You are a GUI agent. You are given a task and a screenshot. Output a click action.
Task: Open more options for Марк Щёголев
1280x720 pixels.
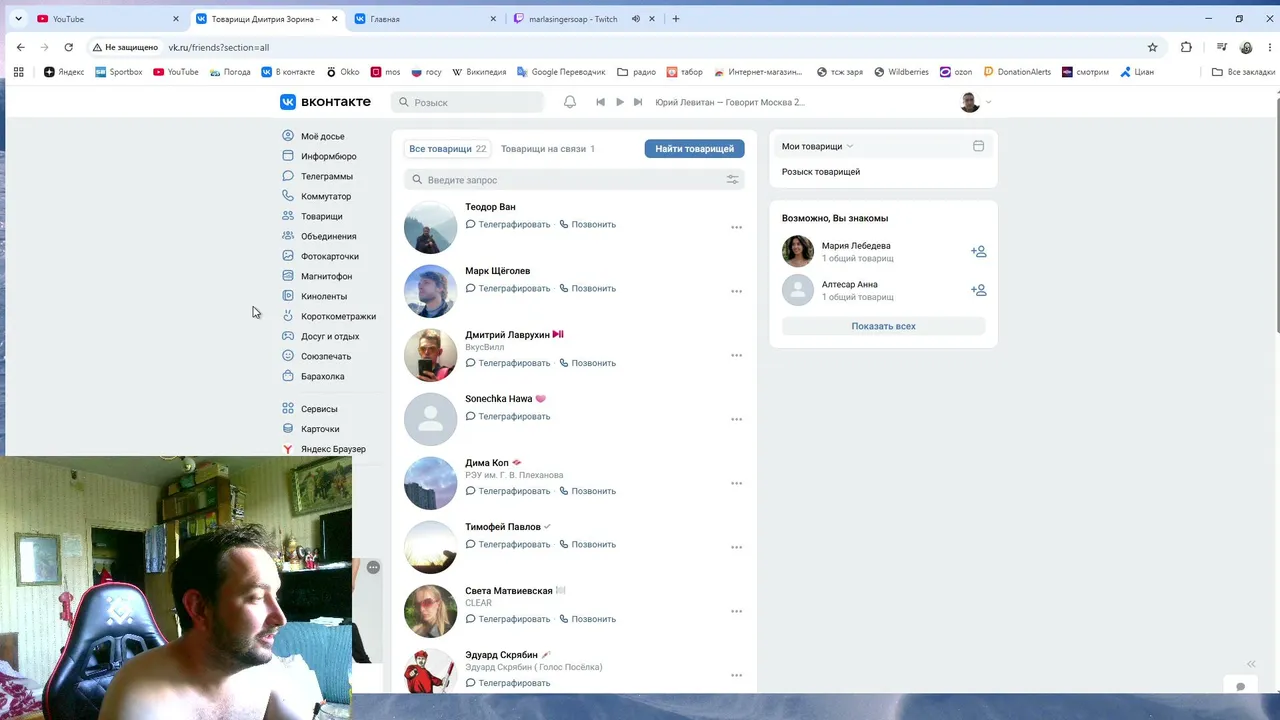coord(737,291)
